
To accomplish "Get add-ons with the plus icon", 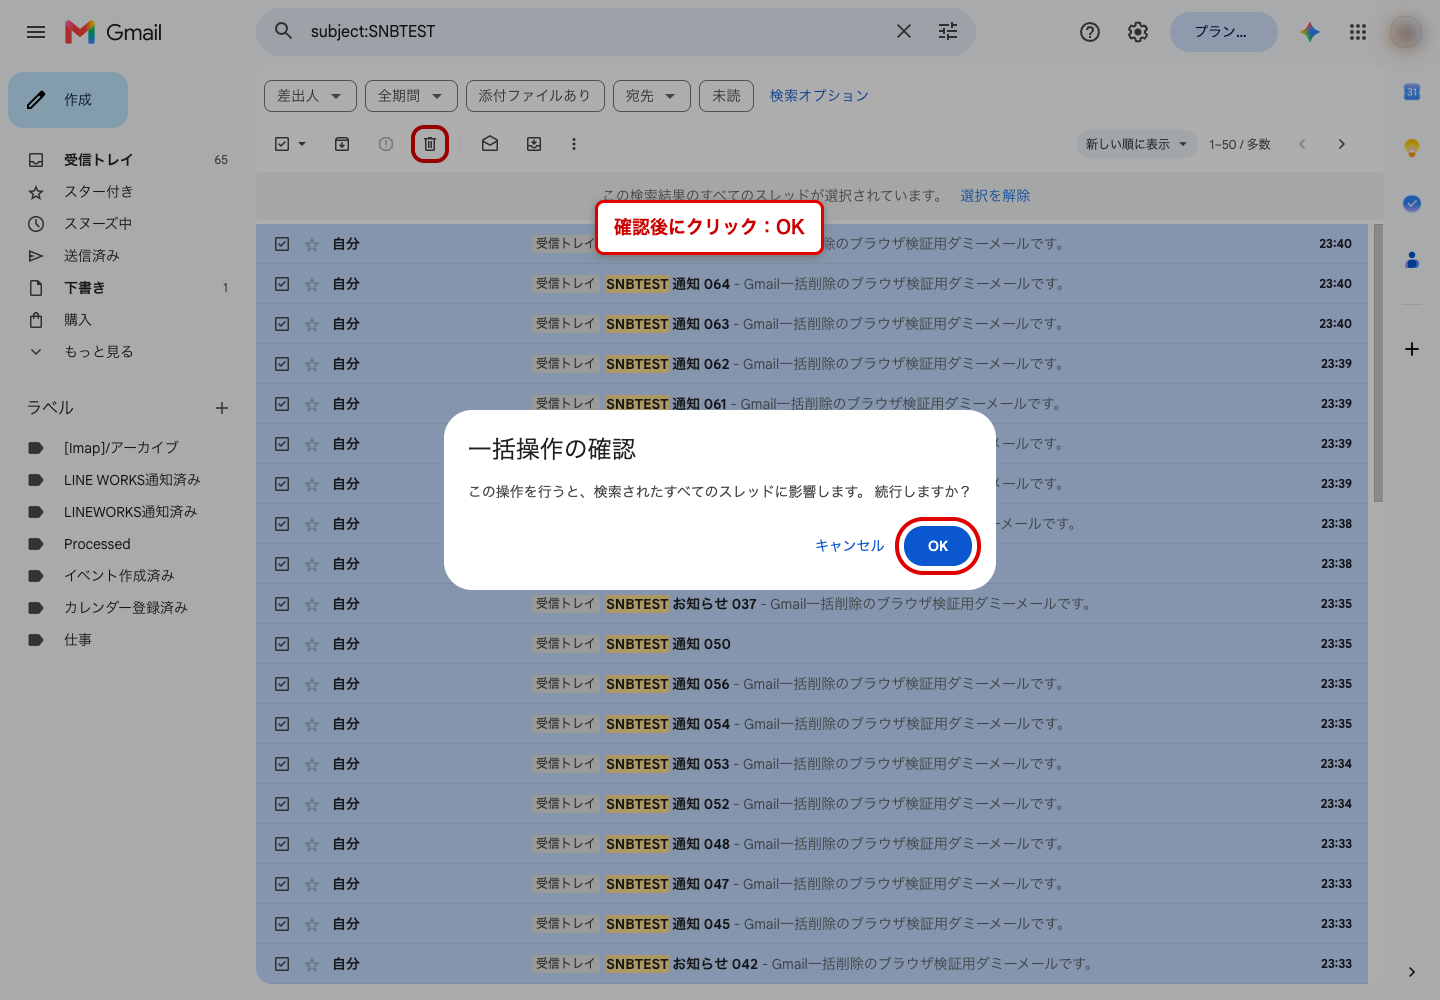I will point(1412,349).
